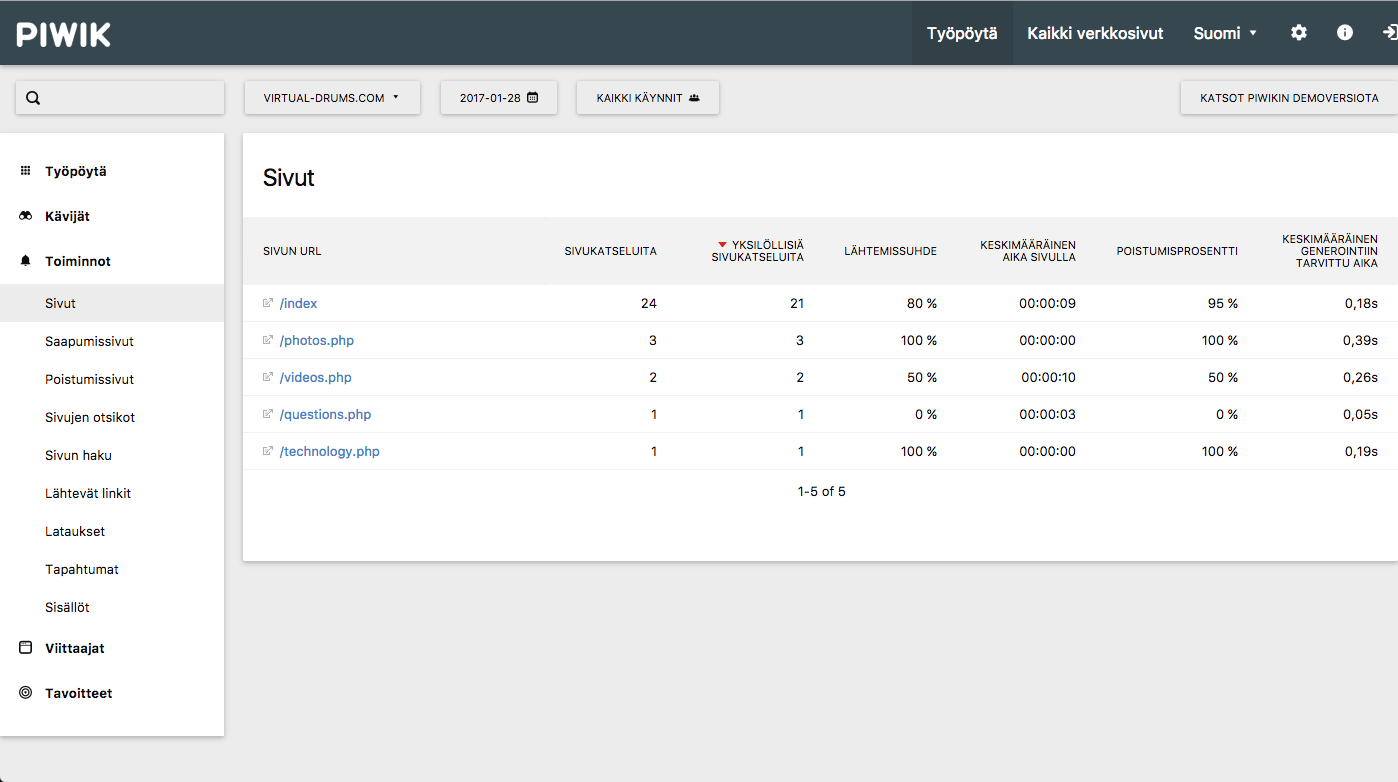
Task: Open external link icon for /index
Action: click(x=268, y=303)
